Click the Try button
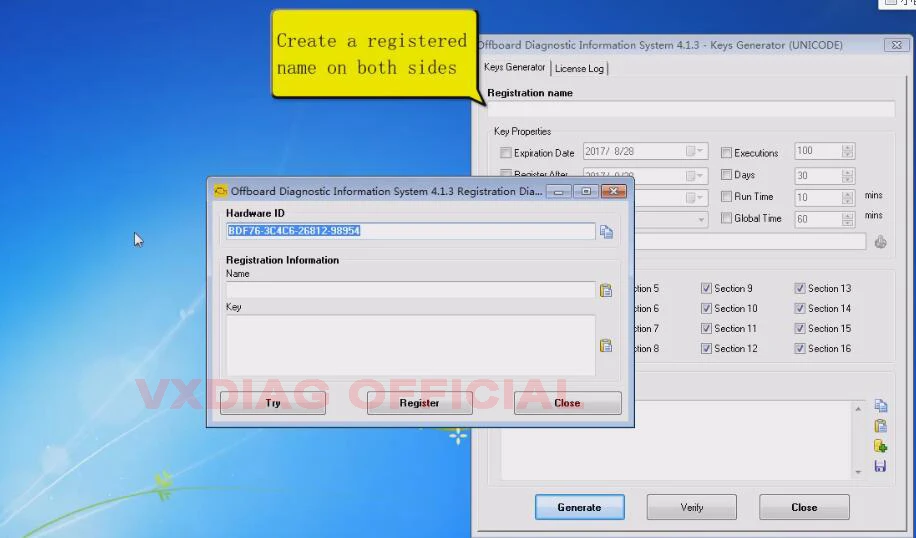916x538 pixels. click(273, 403)
